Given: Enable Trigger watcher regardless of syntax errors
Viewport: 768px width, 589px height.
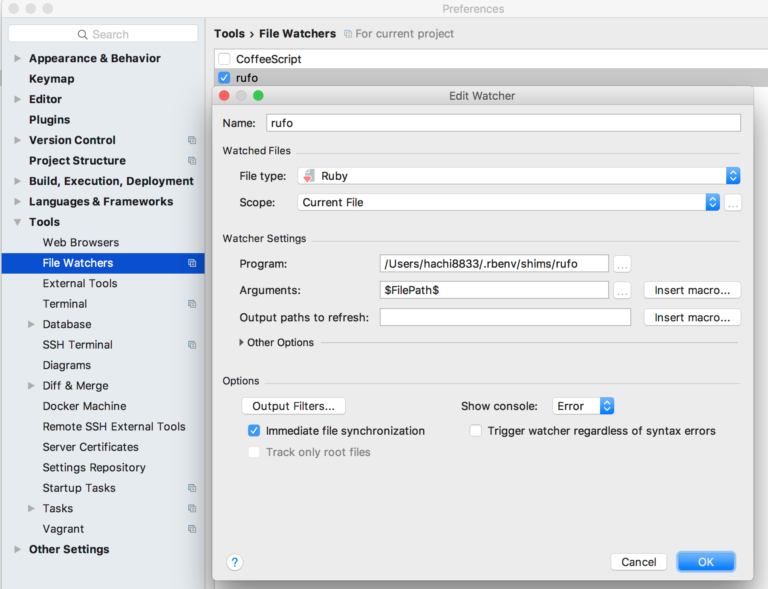Looking at the screenshot, I should [x=476, y=431].
